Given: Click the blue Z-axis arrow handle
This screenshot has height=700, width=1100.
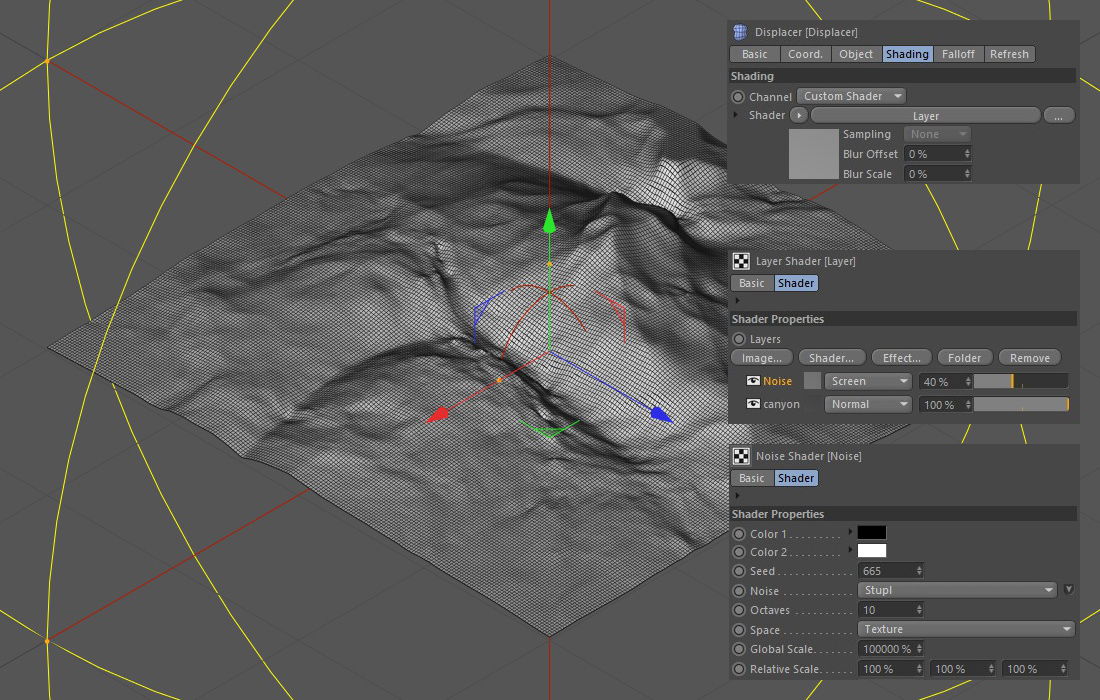Looking at the screenshot, I should click(x=660, y=413).
